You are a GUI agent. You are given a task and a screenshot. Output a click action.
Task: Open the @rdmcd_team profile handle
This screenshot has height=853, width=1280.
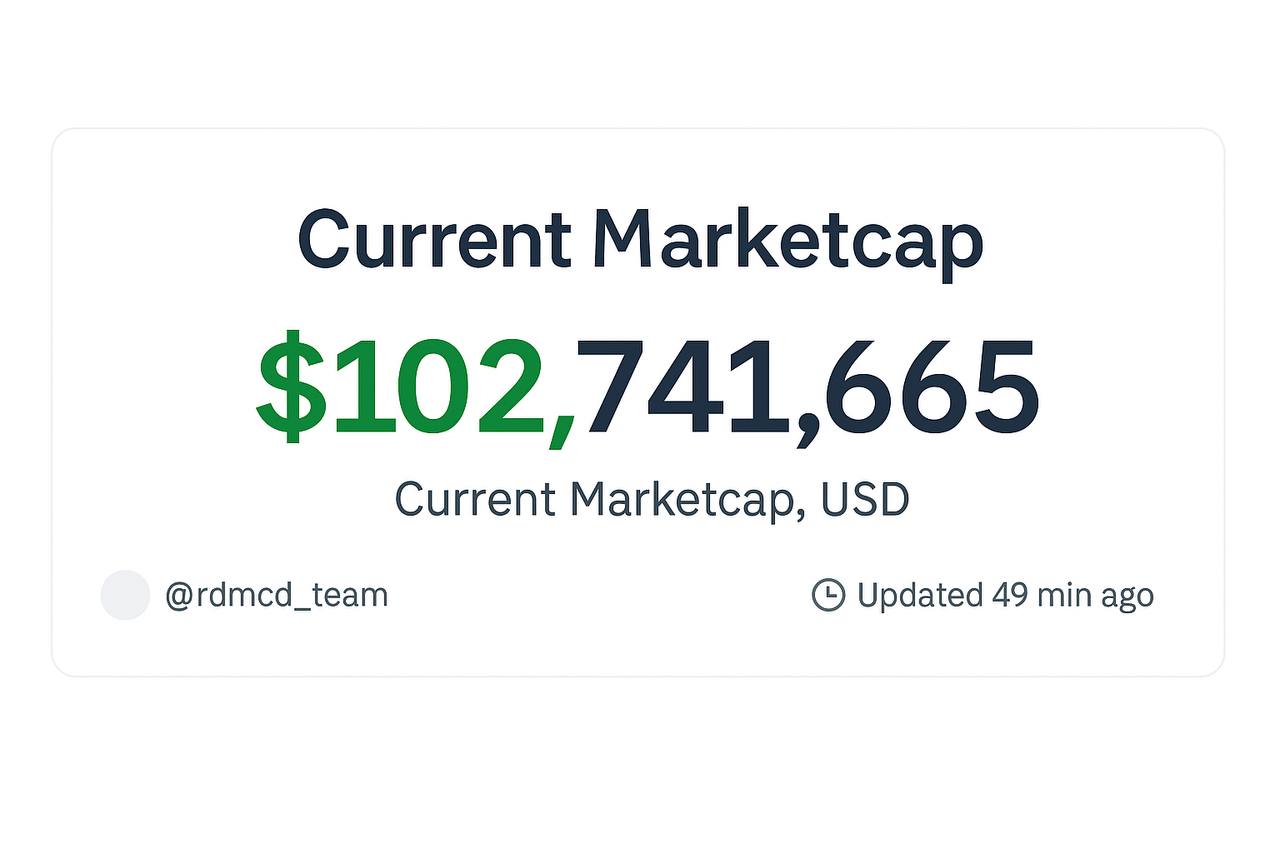276,596
